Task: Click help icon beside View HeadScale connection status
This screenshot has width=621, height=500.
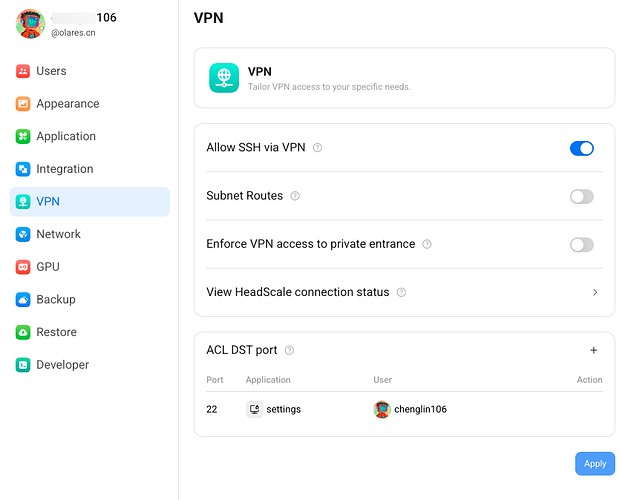Action: pos(401,292)
